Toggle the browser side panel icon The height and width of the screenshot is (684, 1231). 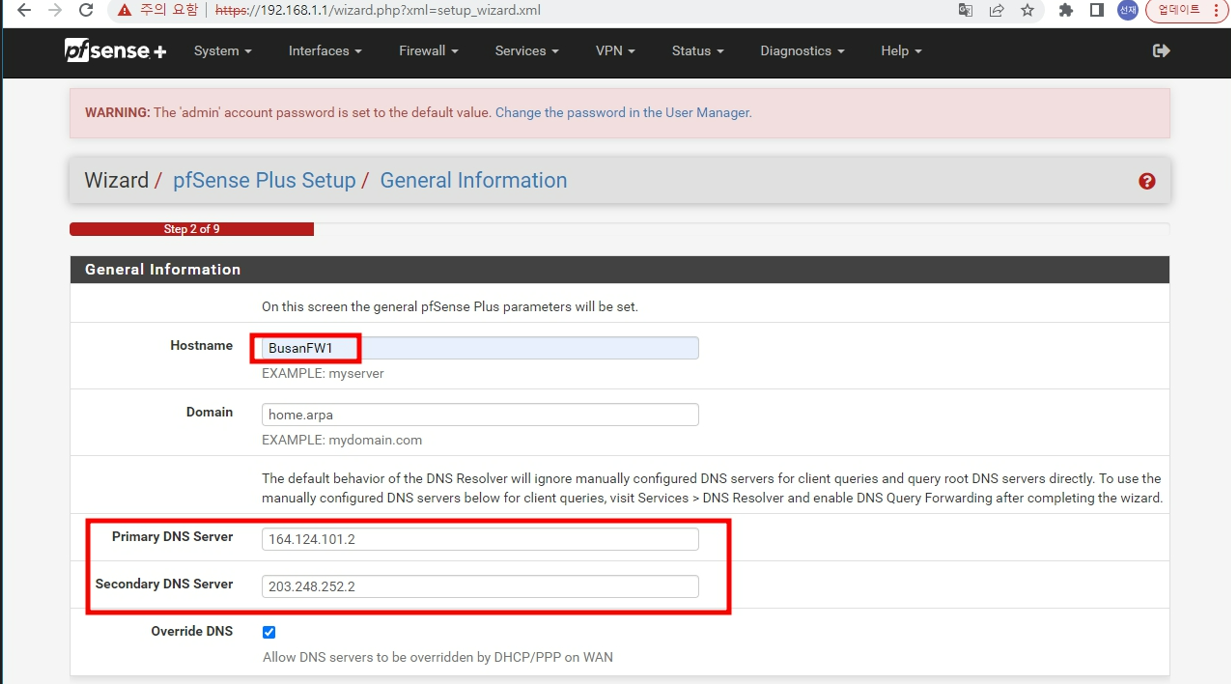click(1097, 10)
